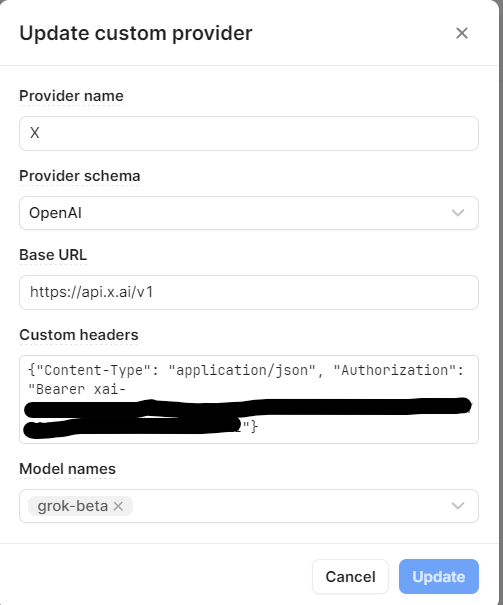The image size is (503, 605).
Task: Remove the grok-beta model tag
Action: 118,506
